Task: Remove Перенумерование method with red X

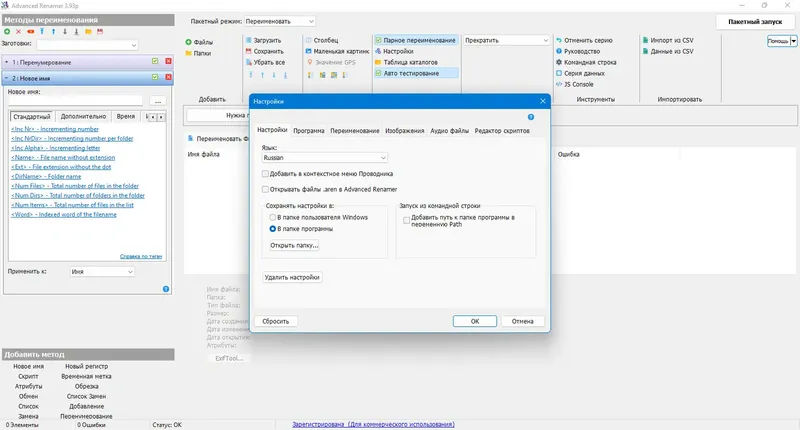Action: coord(168,61)
